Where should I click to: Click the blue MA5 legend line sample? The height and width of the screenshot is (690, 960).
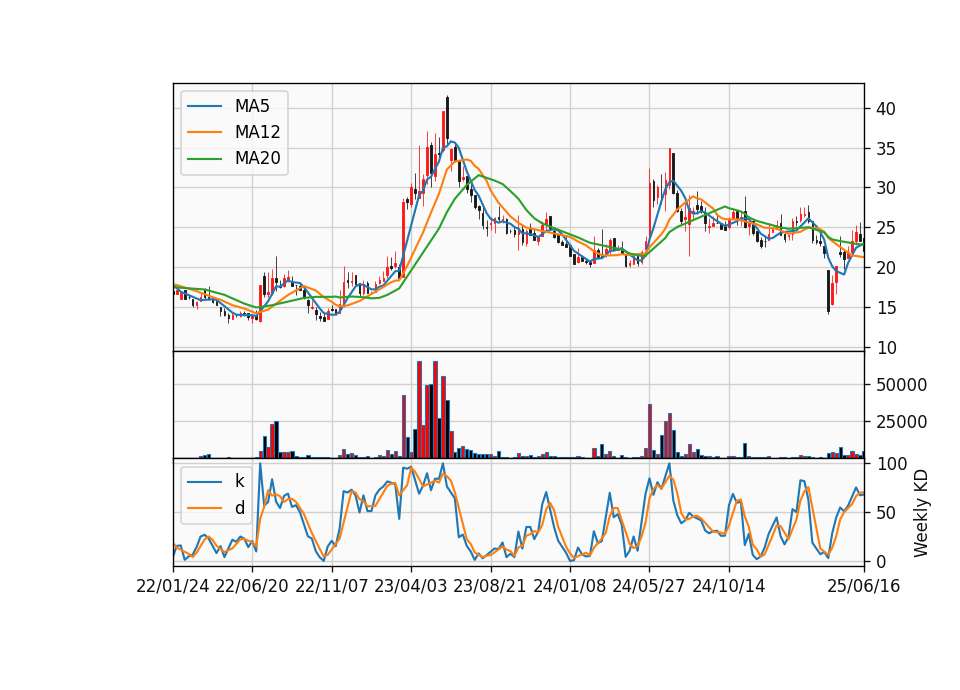[x=204, y=106]
